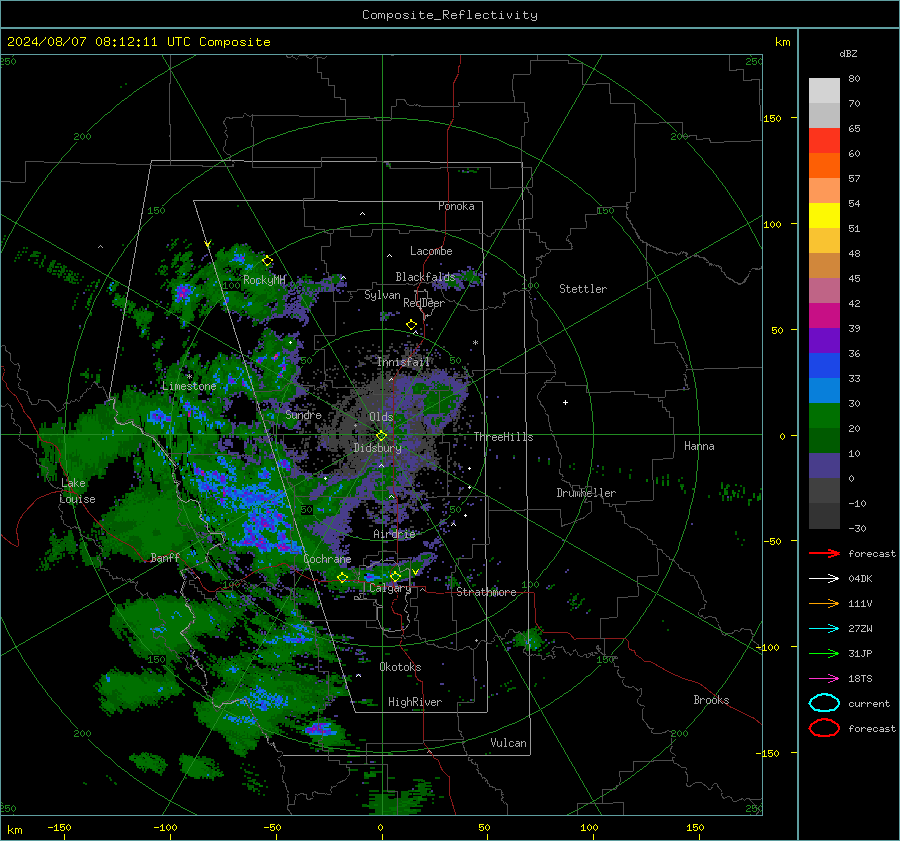The image size is (900, 841).
Task: Click the Strathmore city label
Action: point(486,592)
